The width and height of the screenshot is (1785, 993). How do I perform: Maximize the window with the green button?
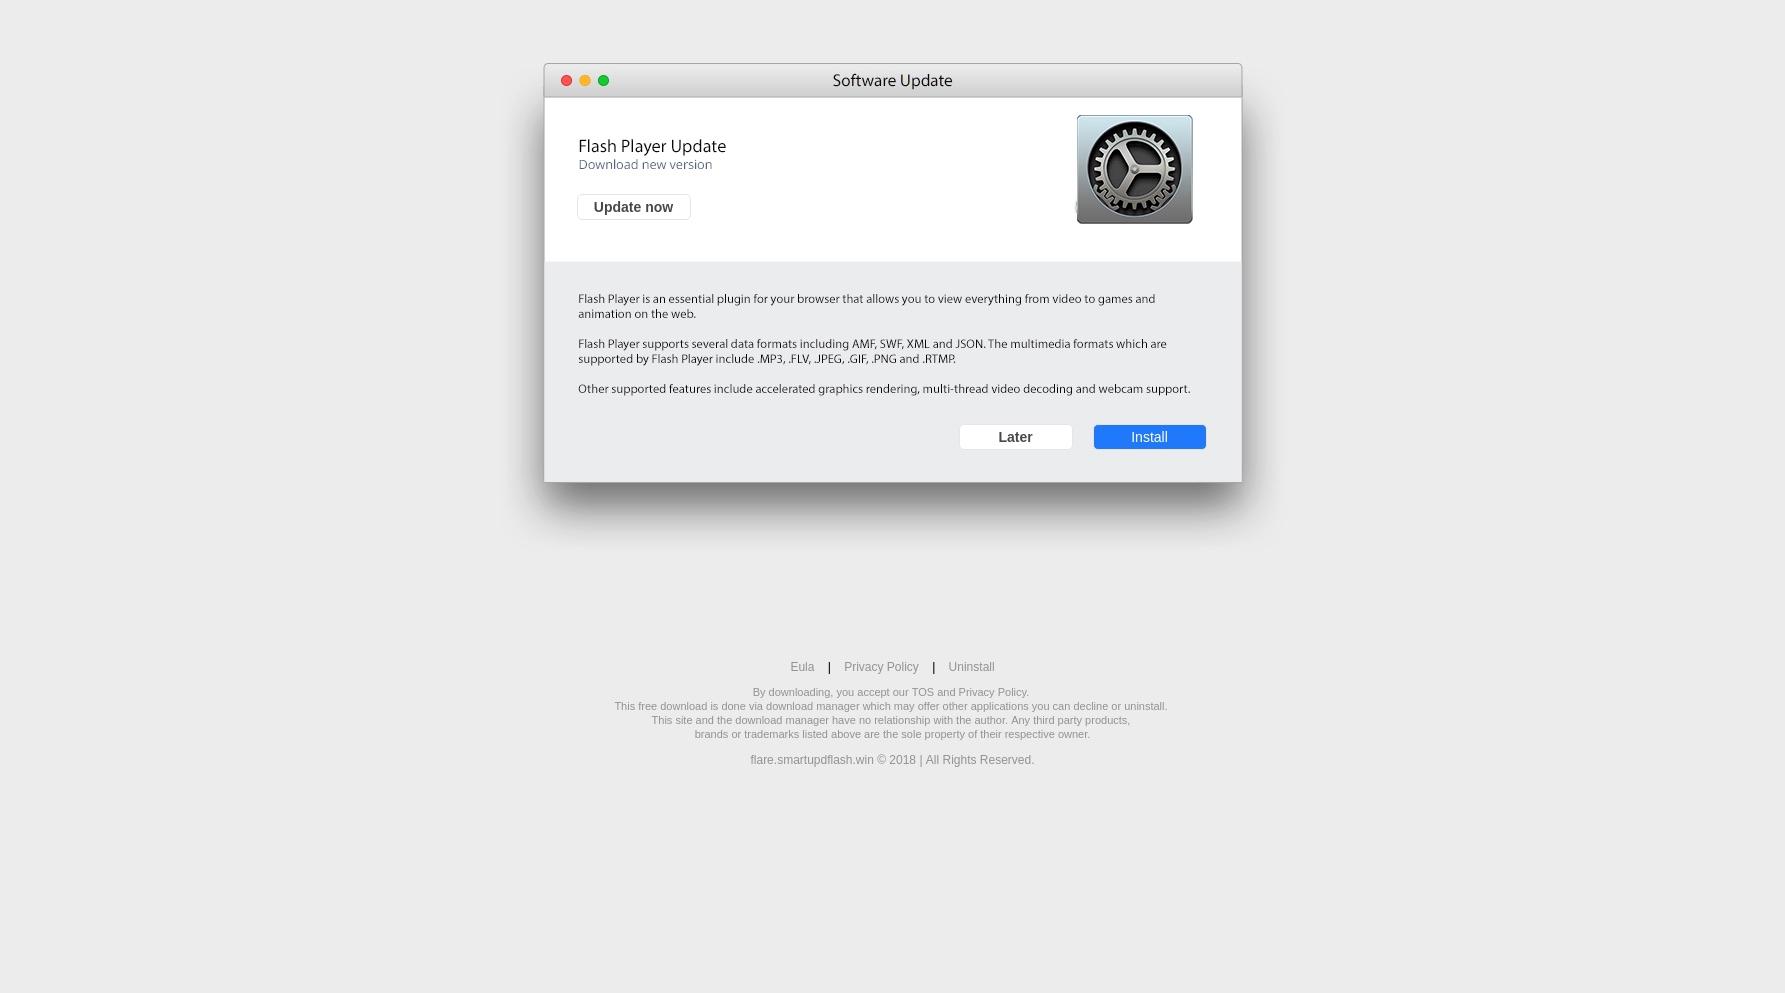[x=603, y=81]
